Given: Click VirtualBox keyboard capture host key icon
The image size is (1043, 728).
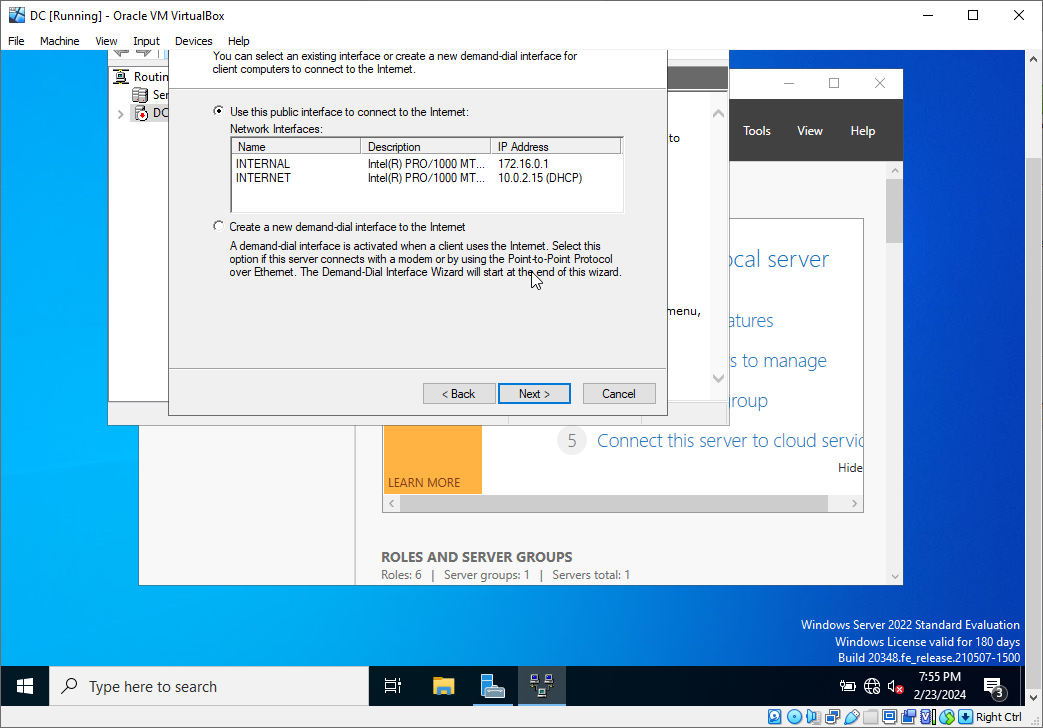Looking at the screenshot, I should pos(966,717).
